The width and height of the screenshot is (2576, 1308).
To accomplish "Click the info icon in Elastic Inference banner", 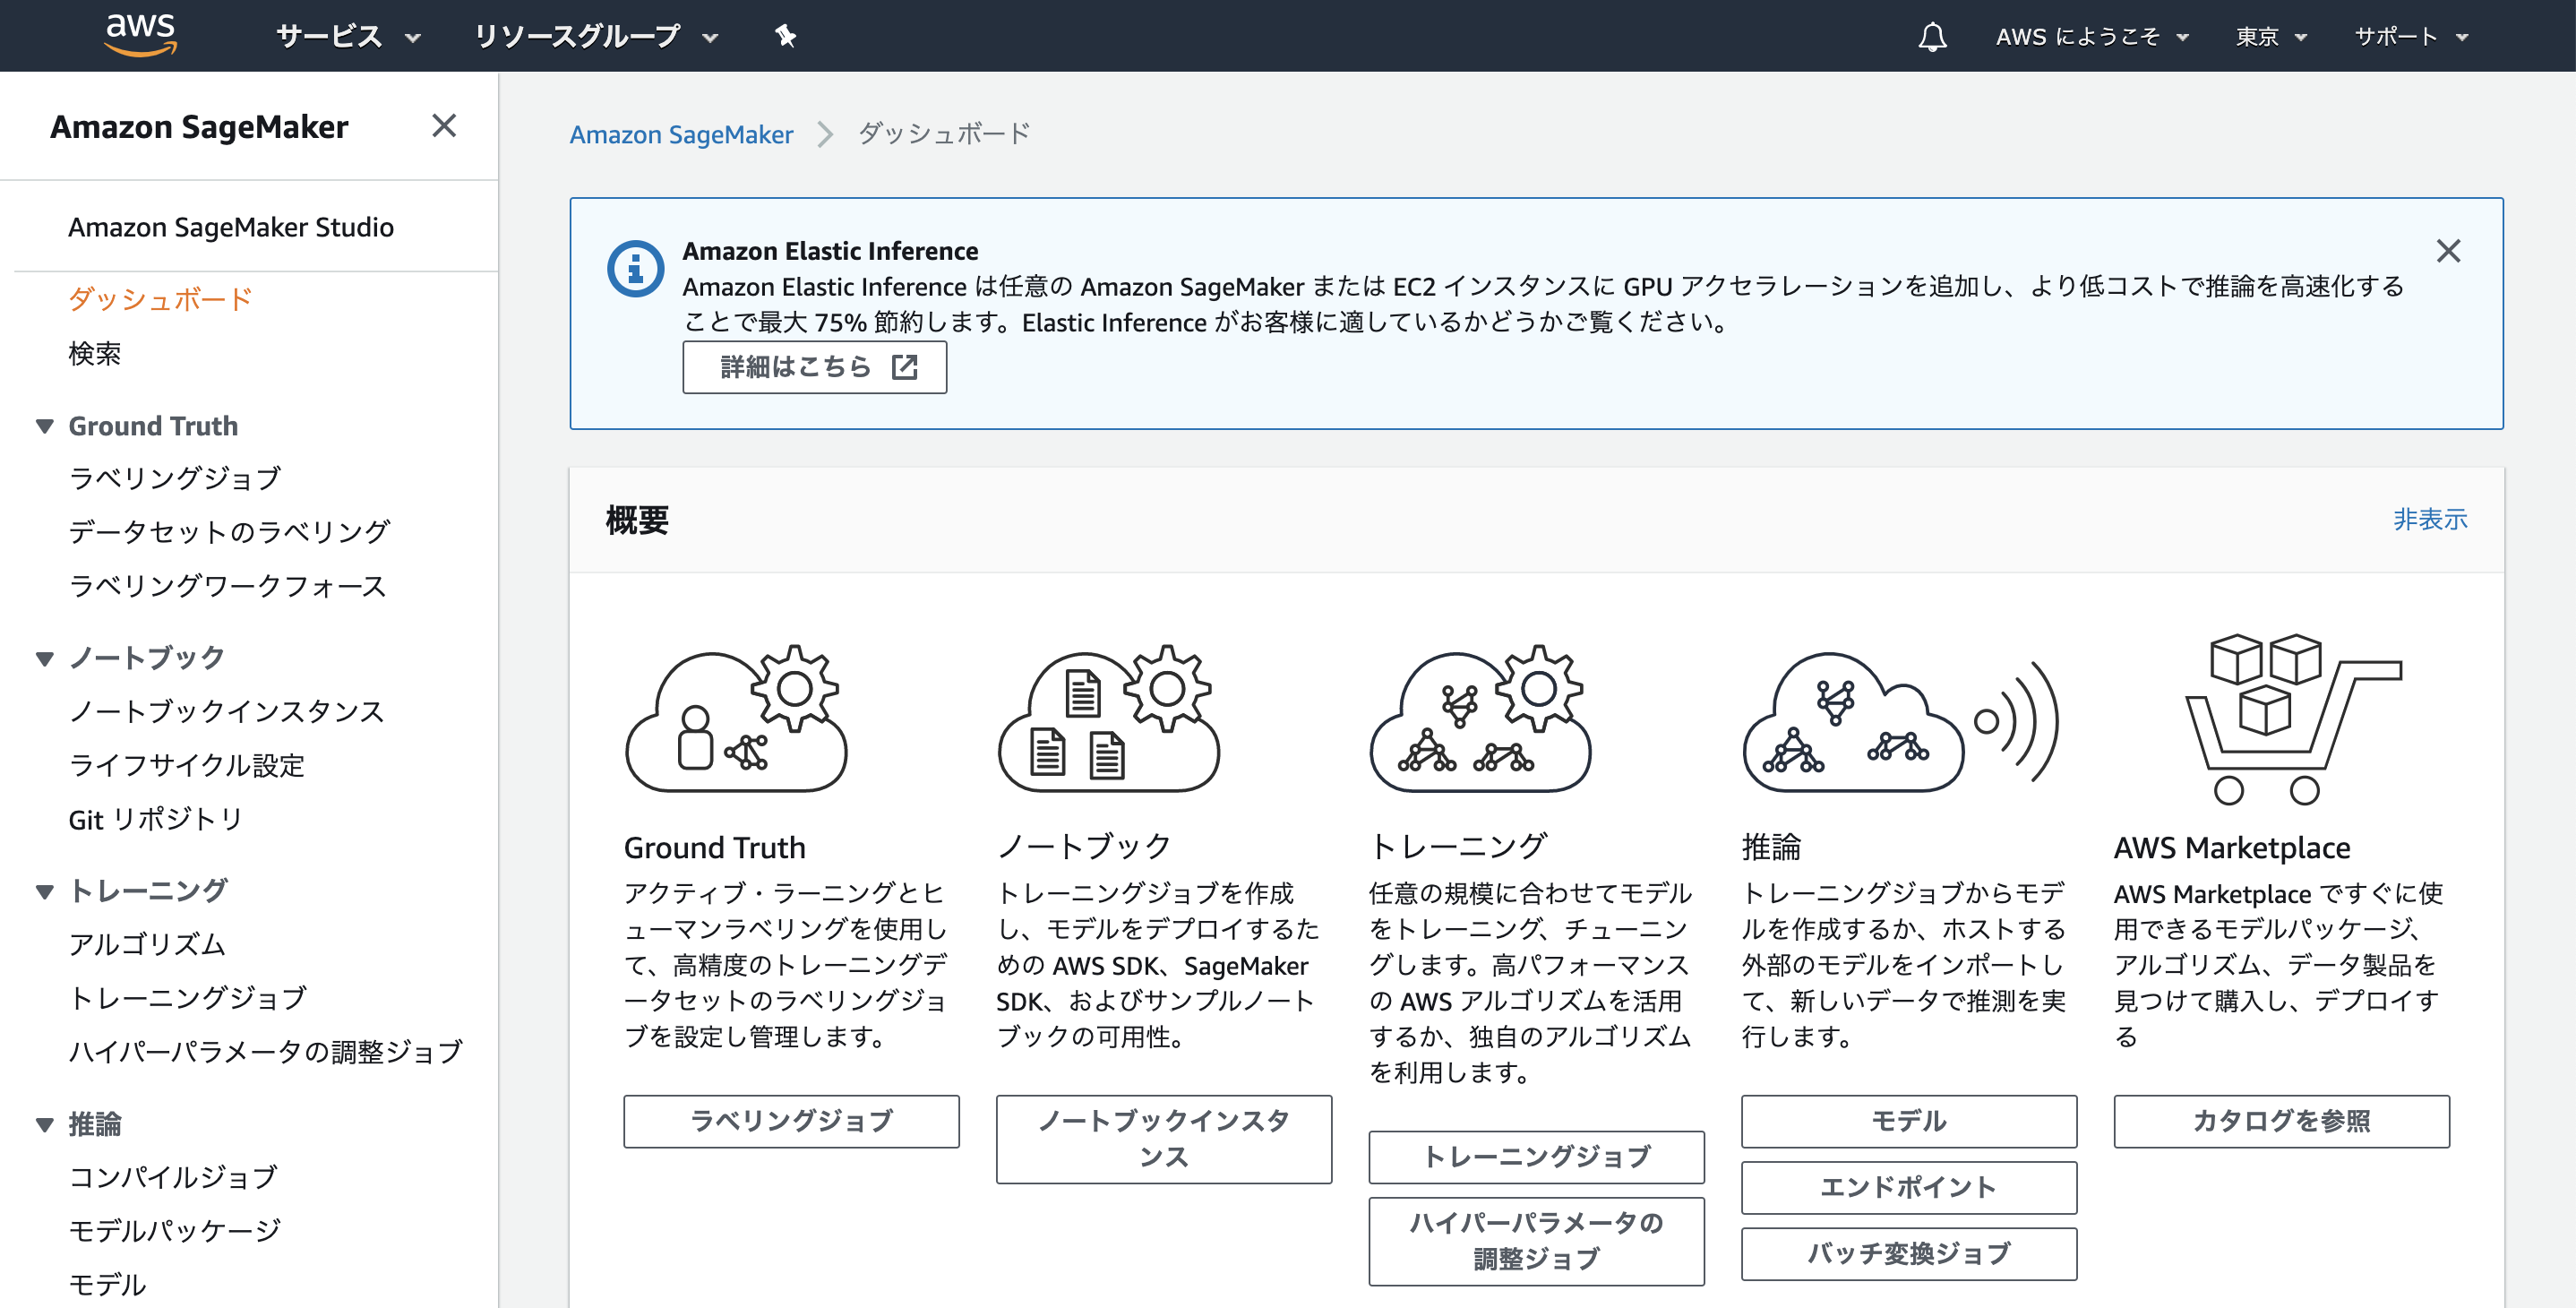I will 635,268.
